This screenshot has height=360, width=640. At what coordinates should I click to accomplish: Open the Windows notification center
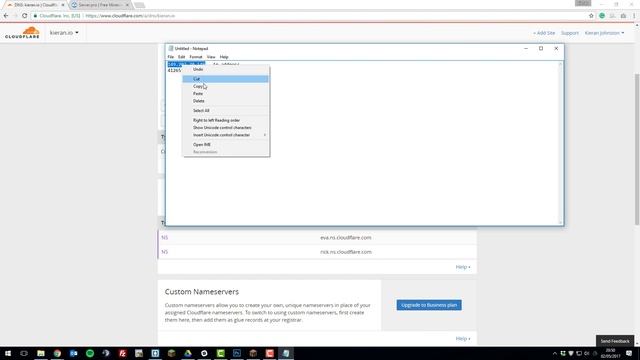[629, 353]
